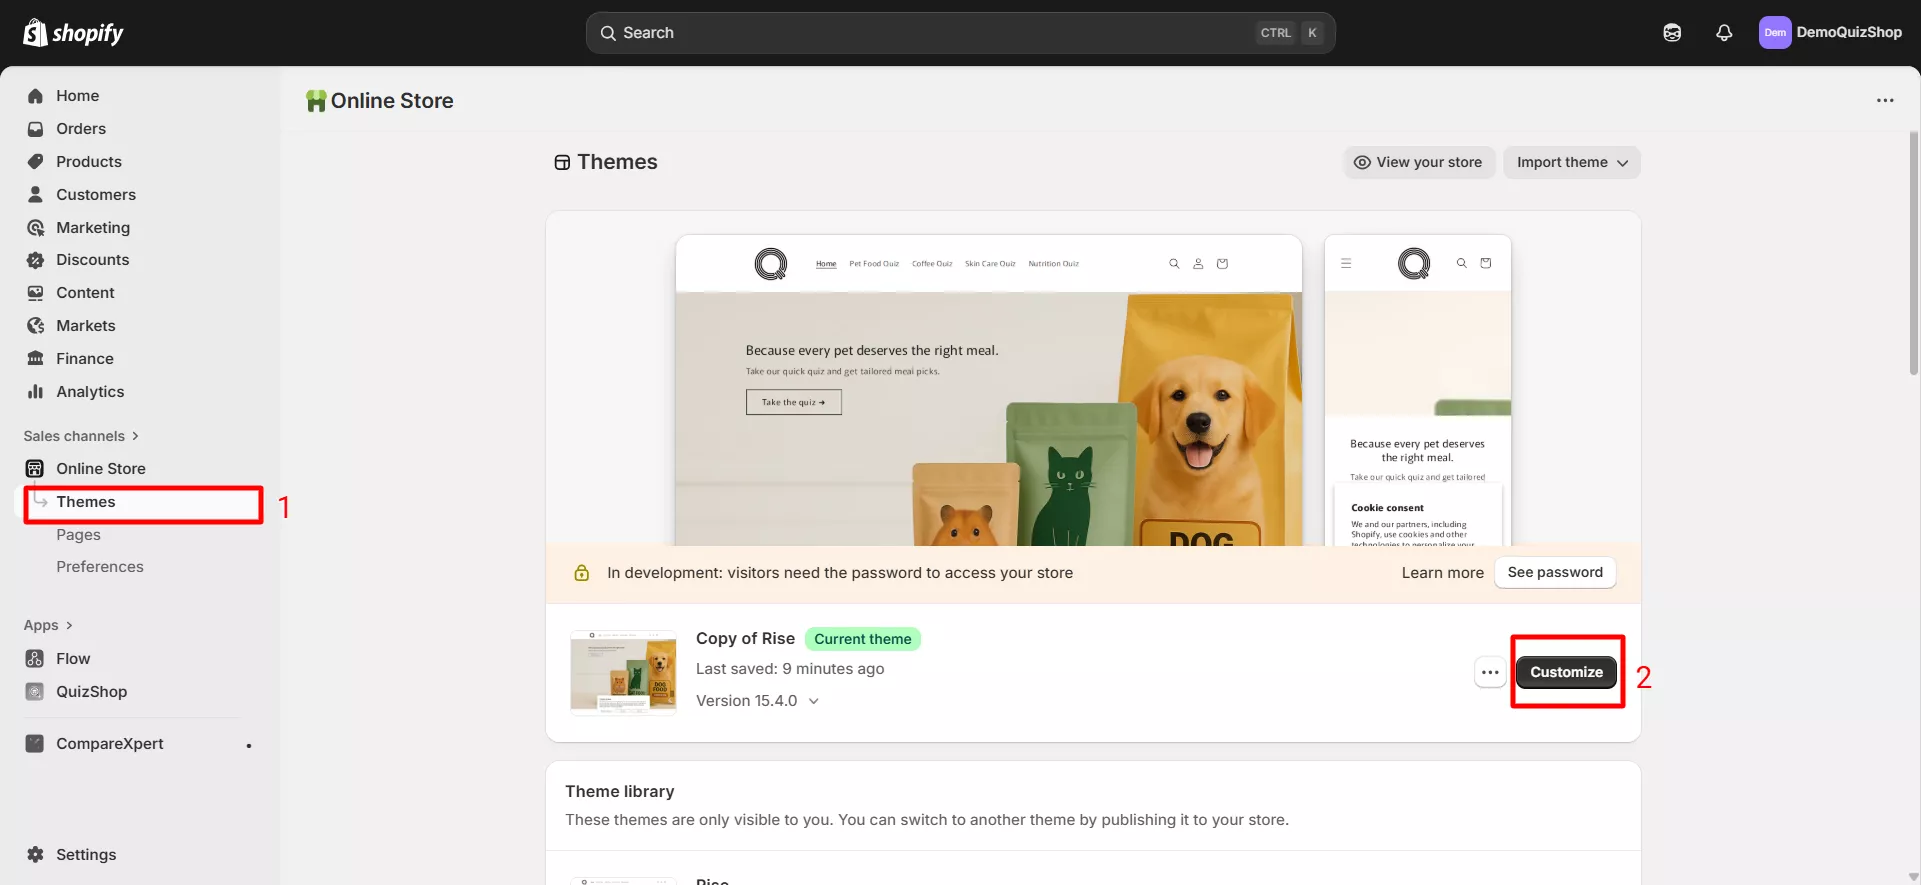Open the notifications bell
1921x885 pixels.
pyautogui.click(x=1724, y=33)
